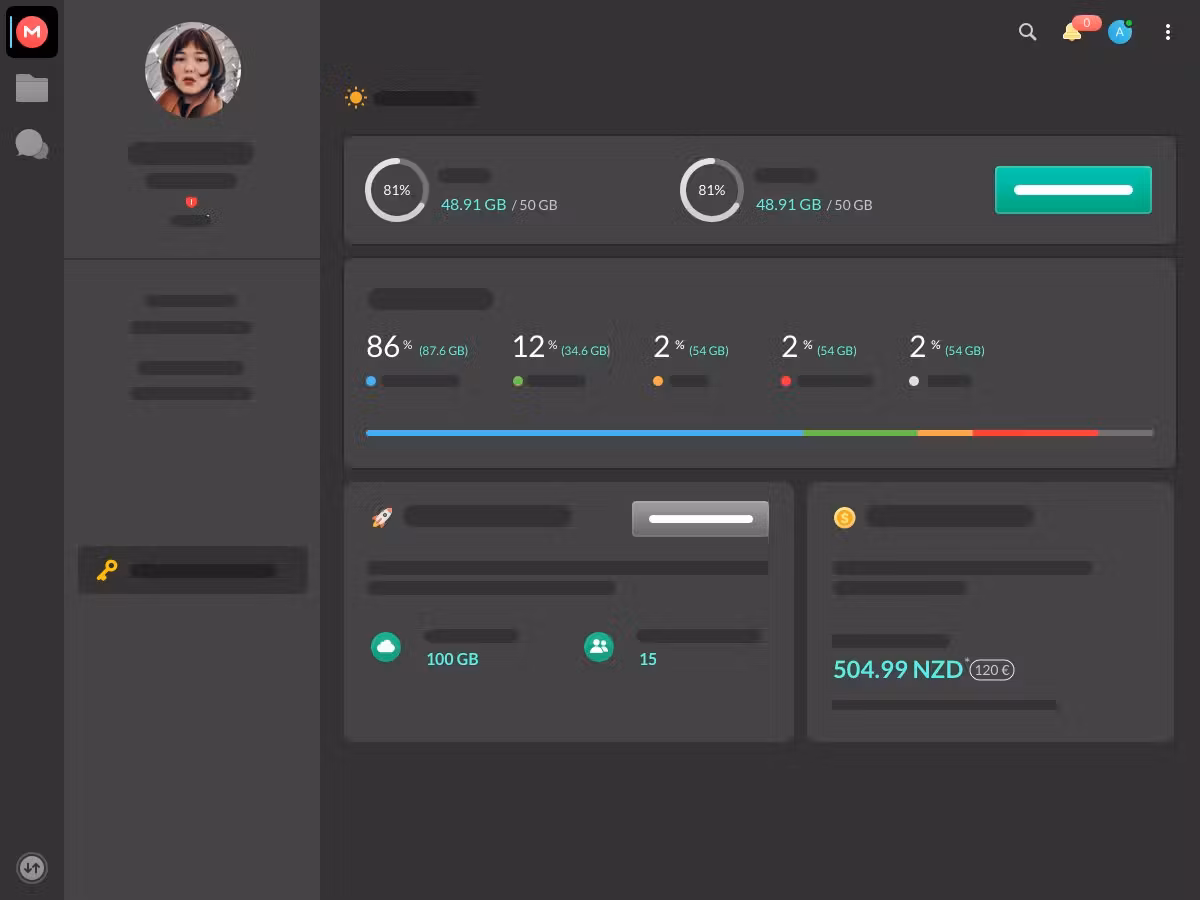Select the key icon item in the sidebar
The image size is (1200, 900).
pos(107,570)
